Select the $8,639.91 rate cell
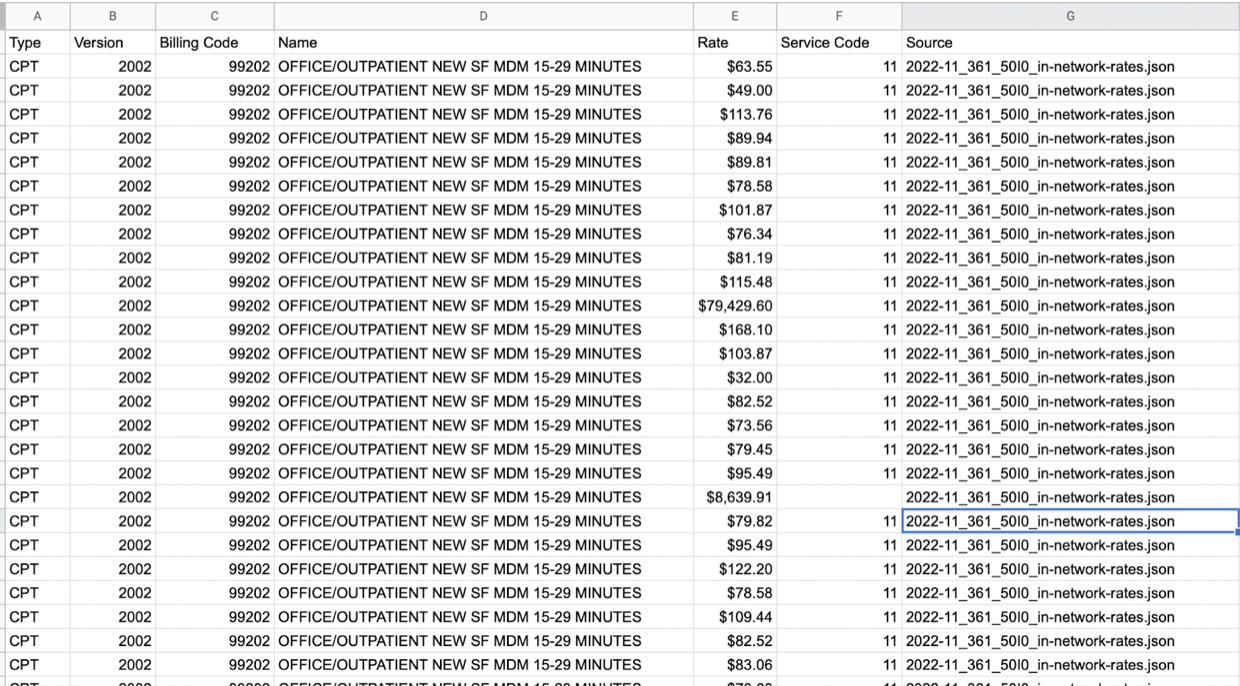This screenshot has width=1240, height=686. 735,497
